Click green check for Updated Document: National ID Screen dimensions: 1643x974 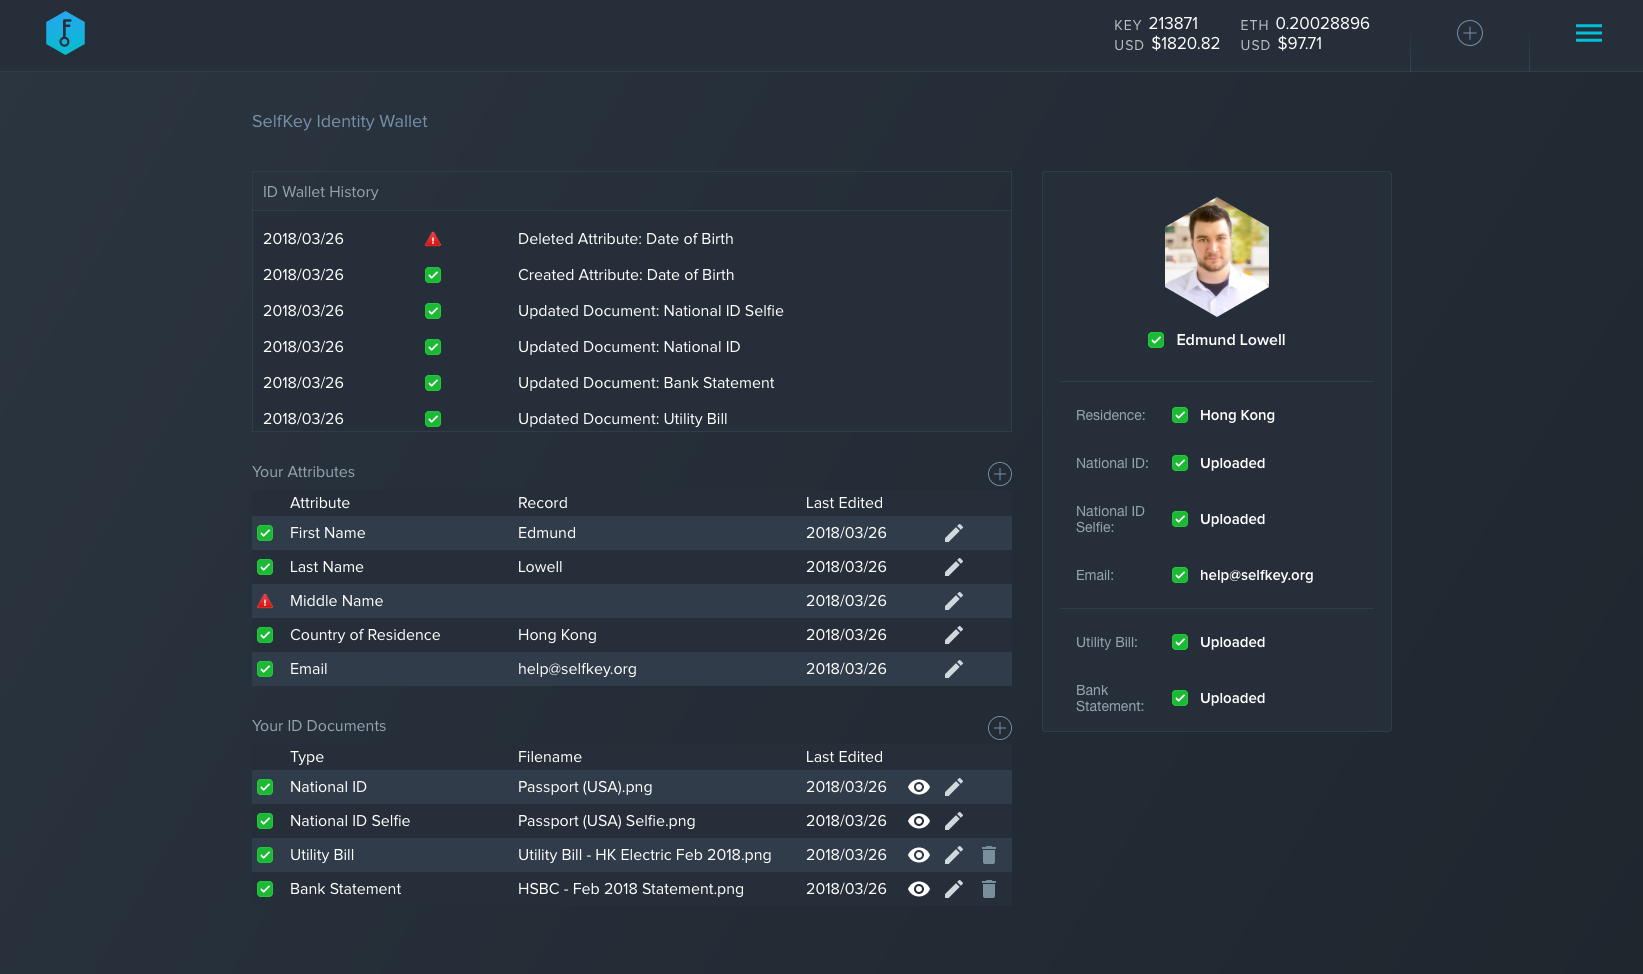tap(433, 347)
